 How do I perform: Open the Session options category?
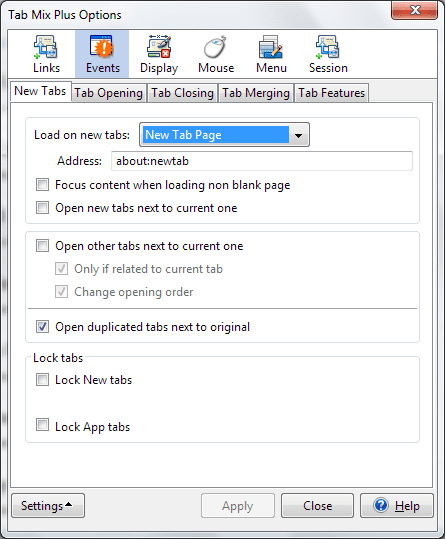[328, 54]
